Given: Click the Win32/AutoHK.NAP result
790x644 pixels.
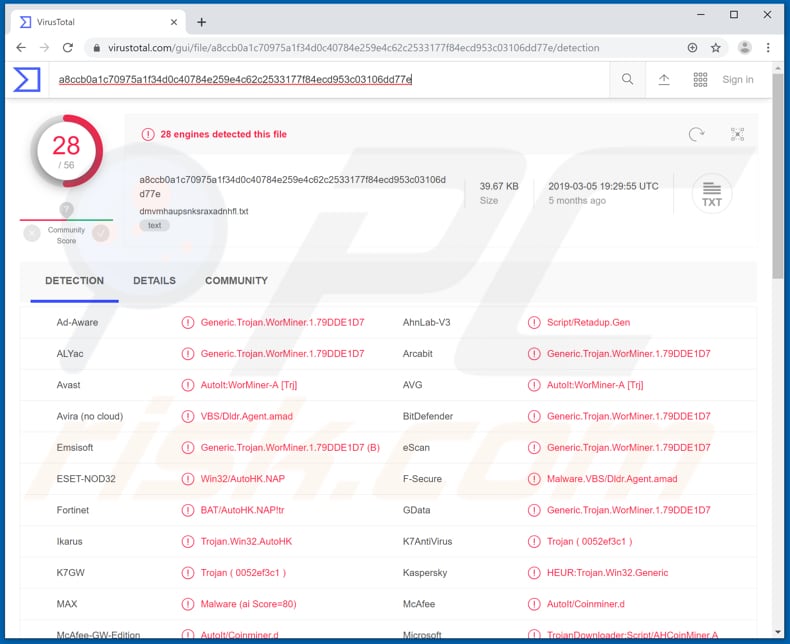Looking at the screenshot, I should point(242,479).
